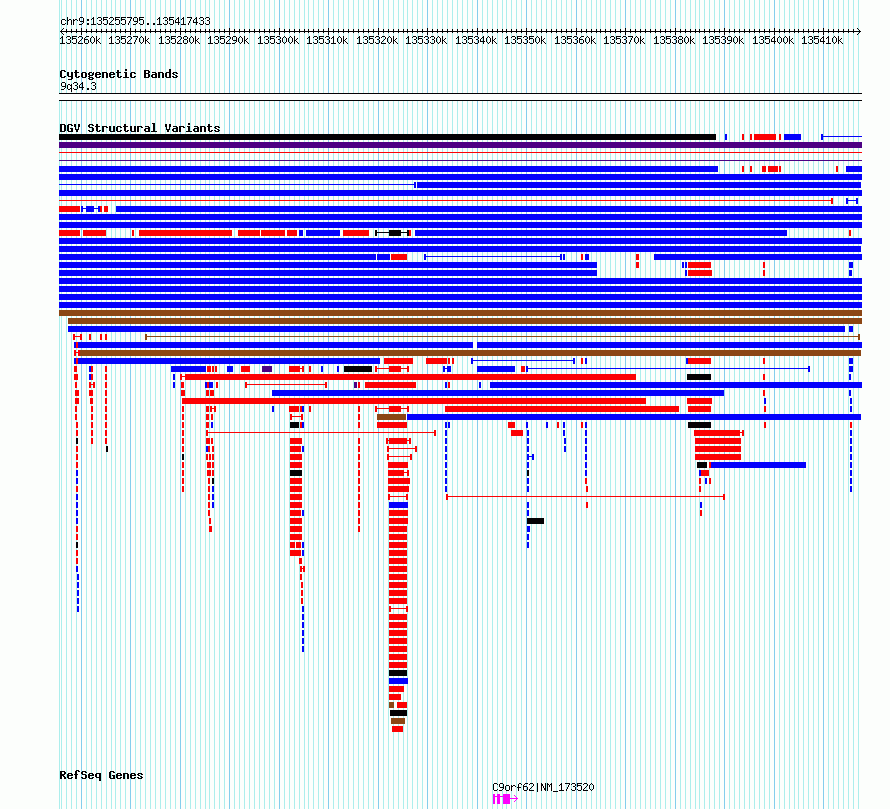Click the 135350k ruler label
The image size is (890, 809).
(x=525, y=40)
